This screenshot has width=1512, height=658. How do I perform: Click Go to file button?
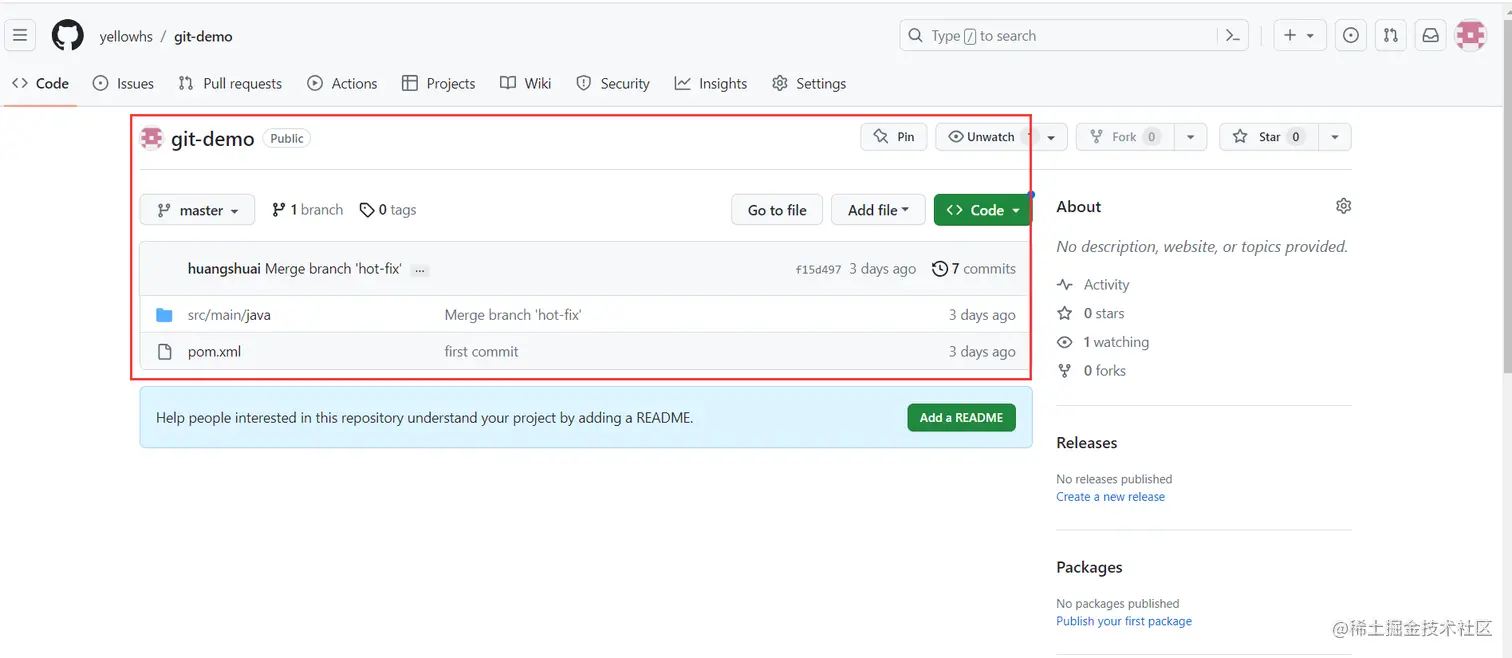coord(777,210)
